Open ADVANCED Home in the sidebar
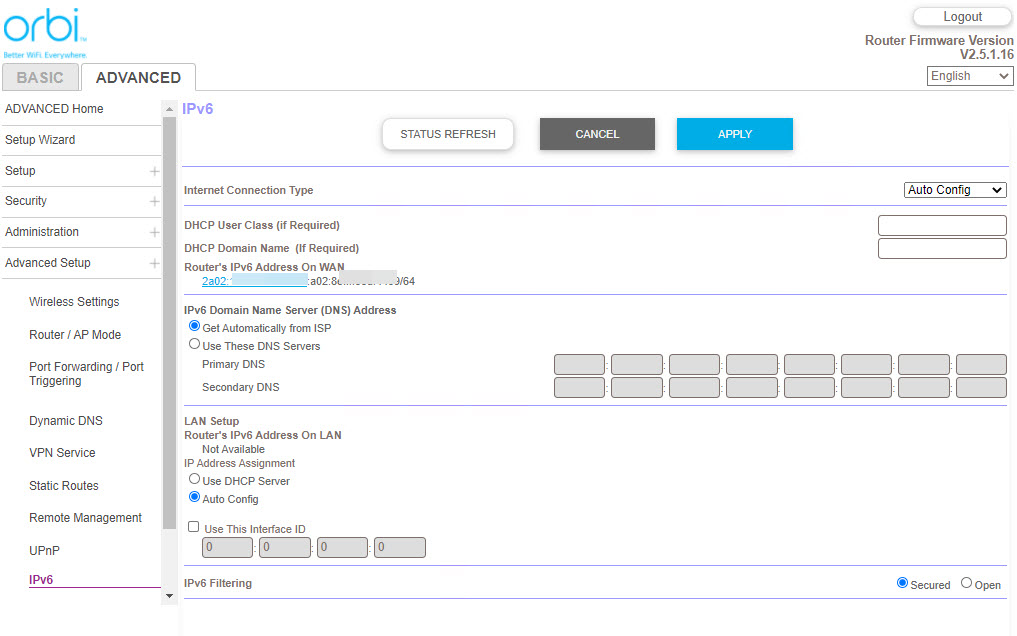This screenshot has width=1017, height=636. (x=54, y=109)
